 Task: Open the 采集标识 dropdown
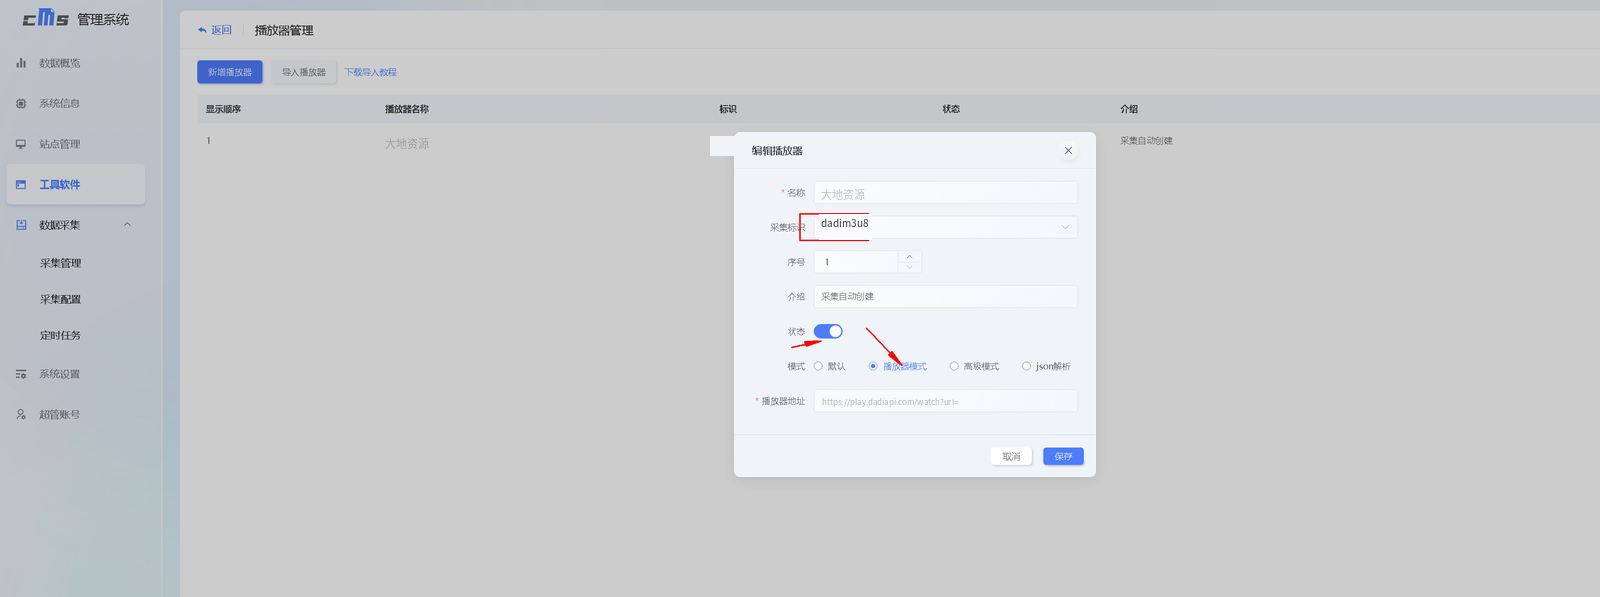click(946, 227)
